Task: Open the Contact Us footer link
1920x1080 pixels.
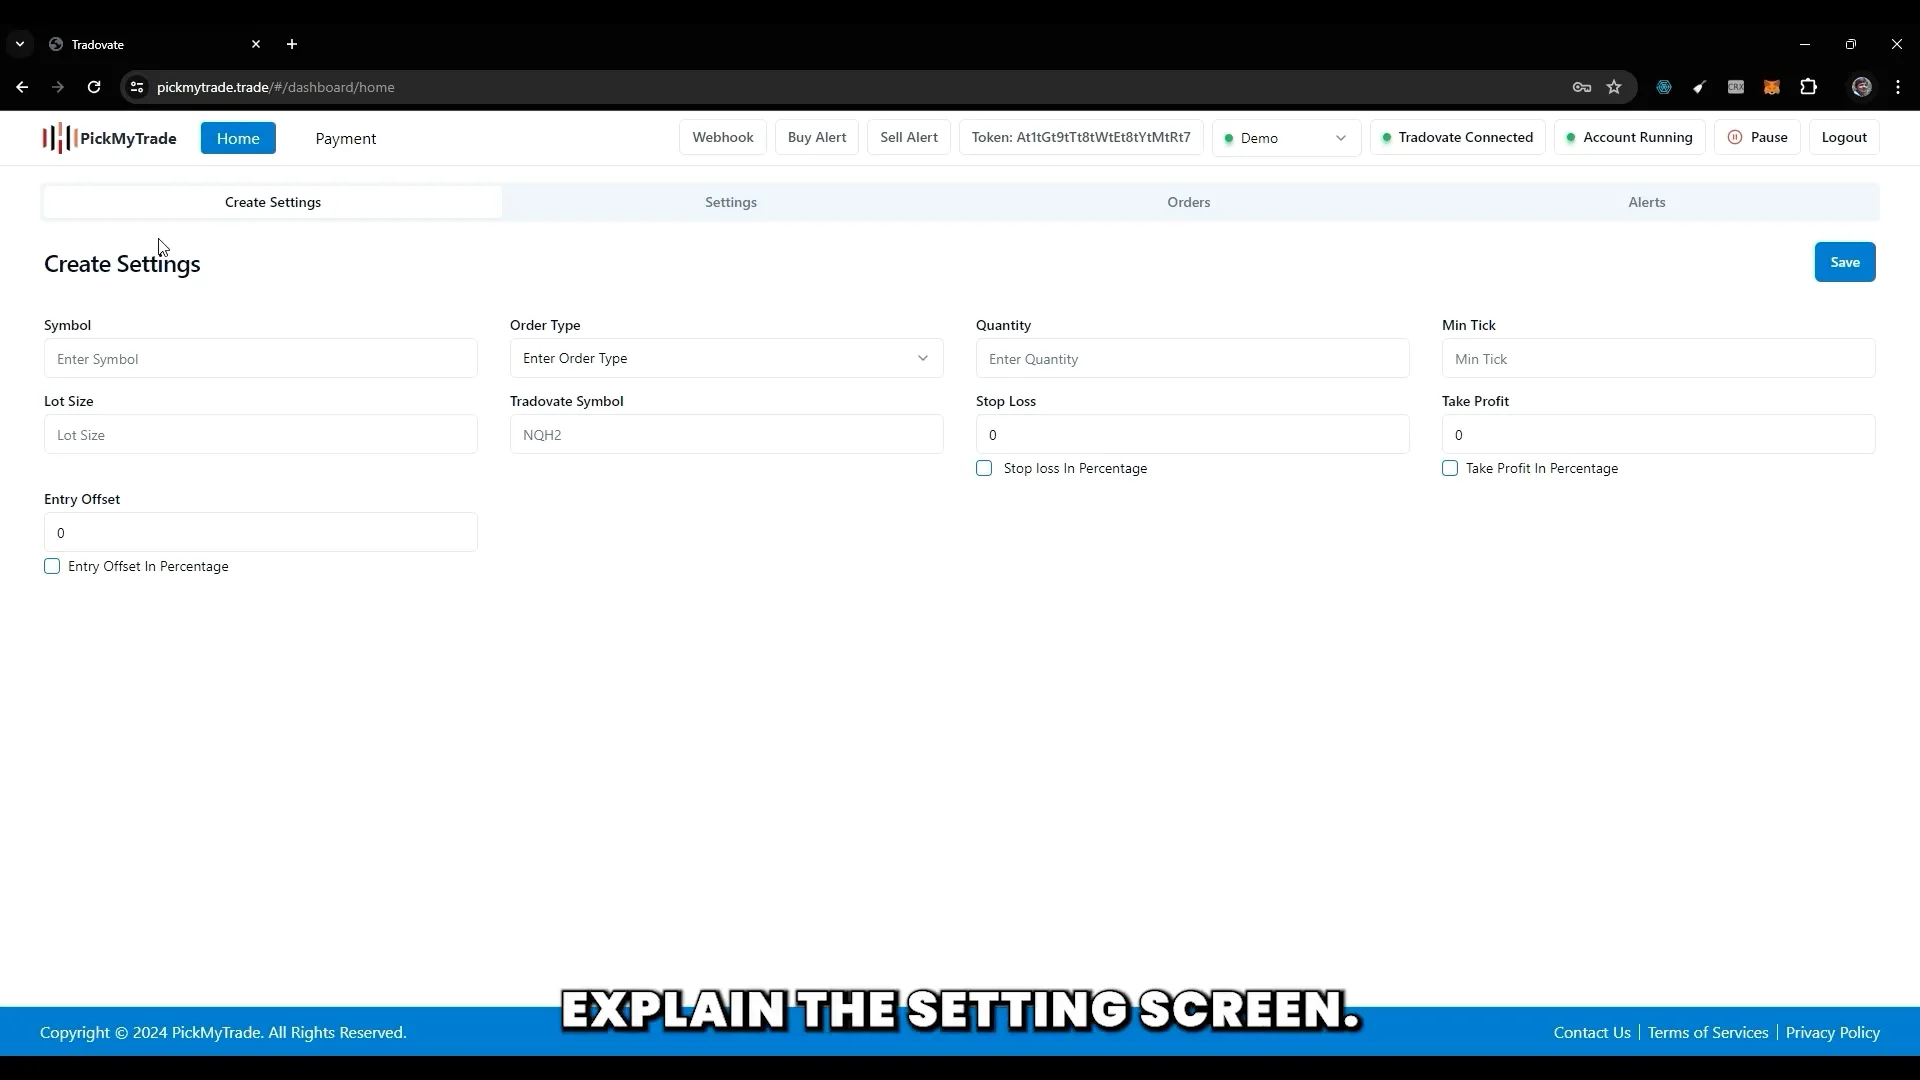Action: point(1592,1032)
